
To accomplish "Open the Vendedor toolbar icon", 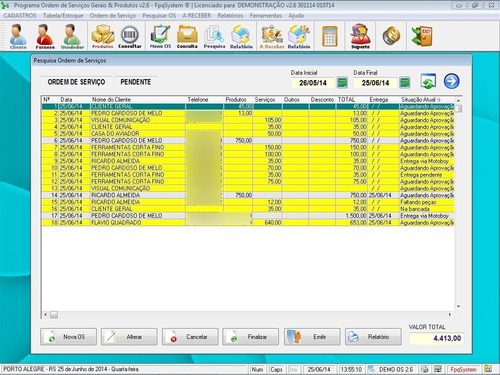I will pyautogui.click(x=72, y=36).
